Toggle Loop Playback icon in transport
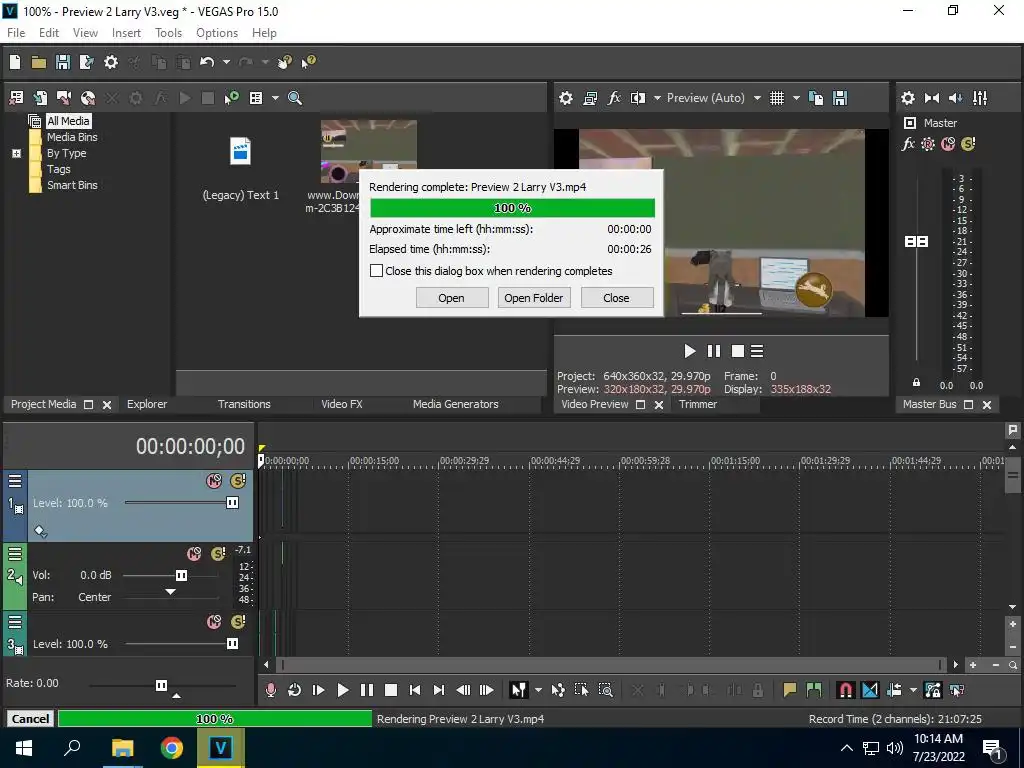 pyautogui.click(x=295, y=690)
